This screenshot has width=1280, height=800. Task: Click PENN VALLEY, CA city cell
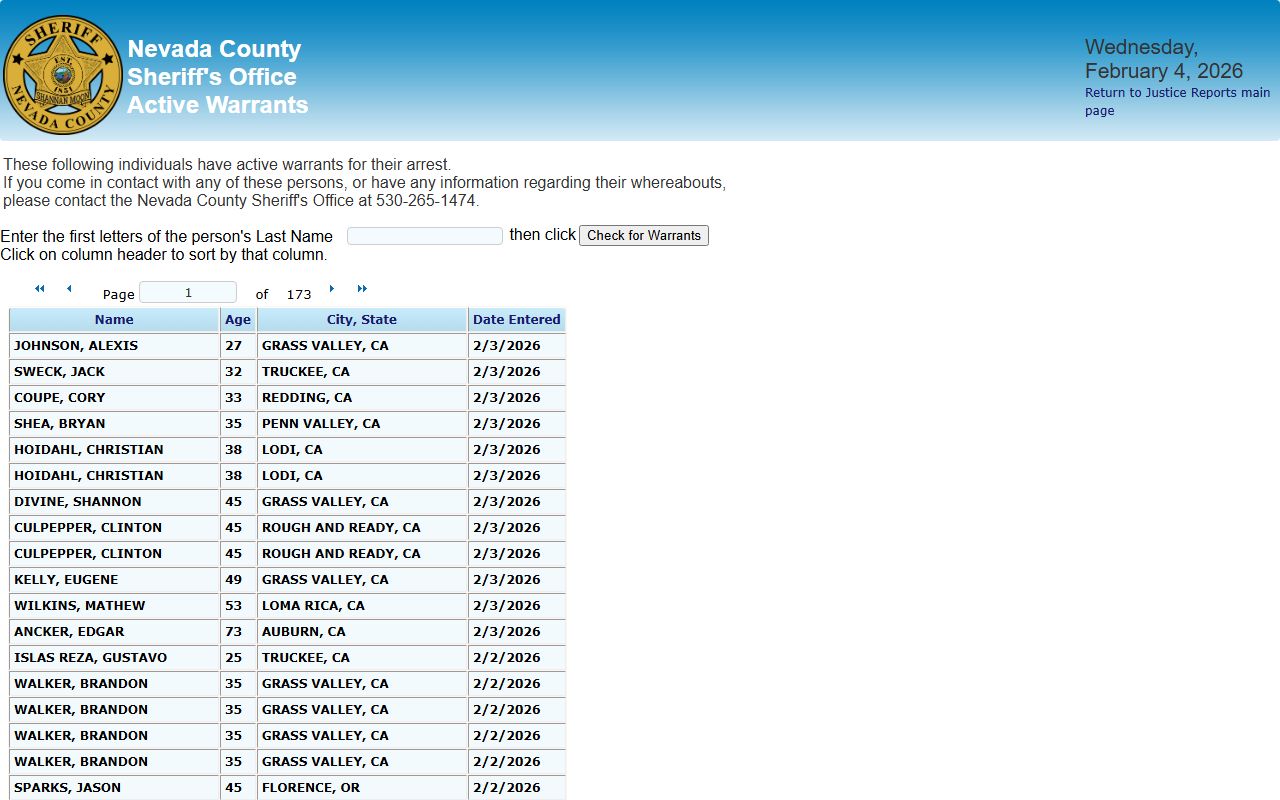(362, 424)
